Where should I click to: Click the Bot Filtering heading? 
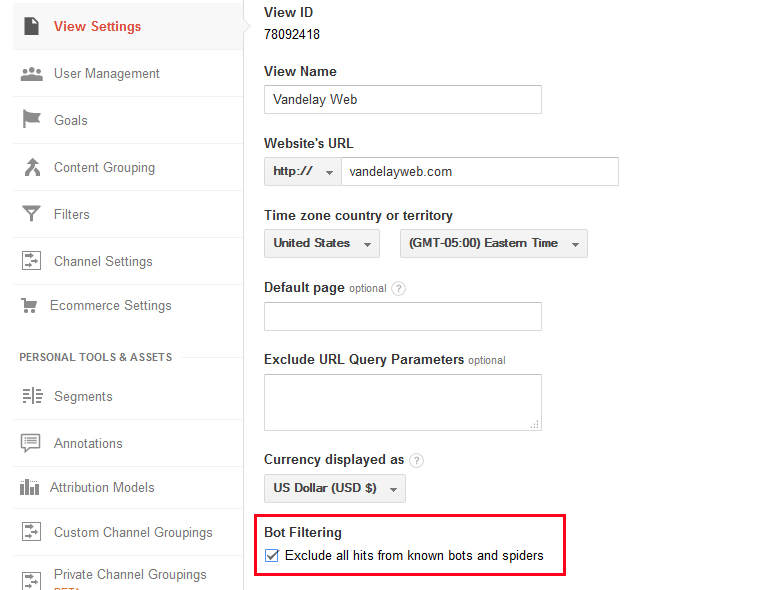(303, 532)
